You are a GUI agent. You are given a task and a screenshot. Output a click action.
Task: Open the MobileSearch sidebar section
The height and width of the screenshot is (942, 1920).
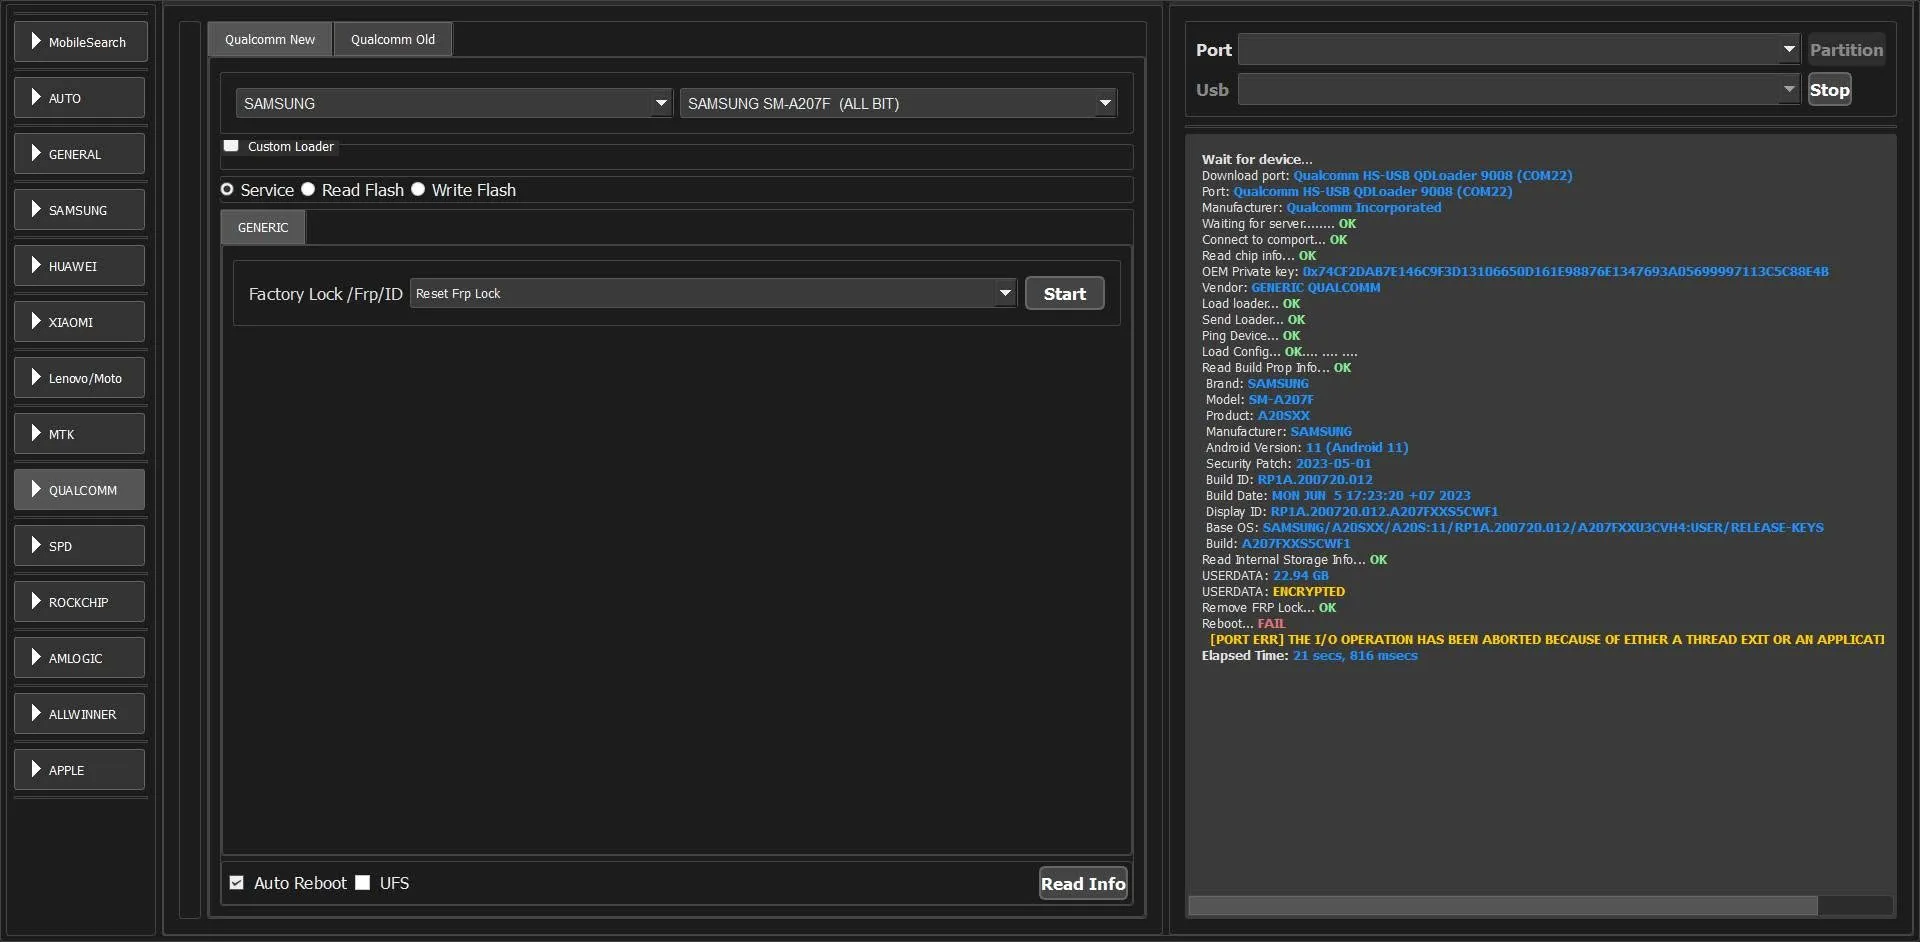point(81,42)
